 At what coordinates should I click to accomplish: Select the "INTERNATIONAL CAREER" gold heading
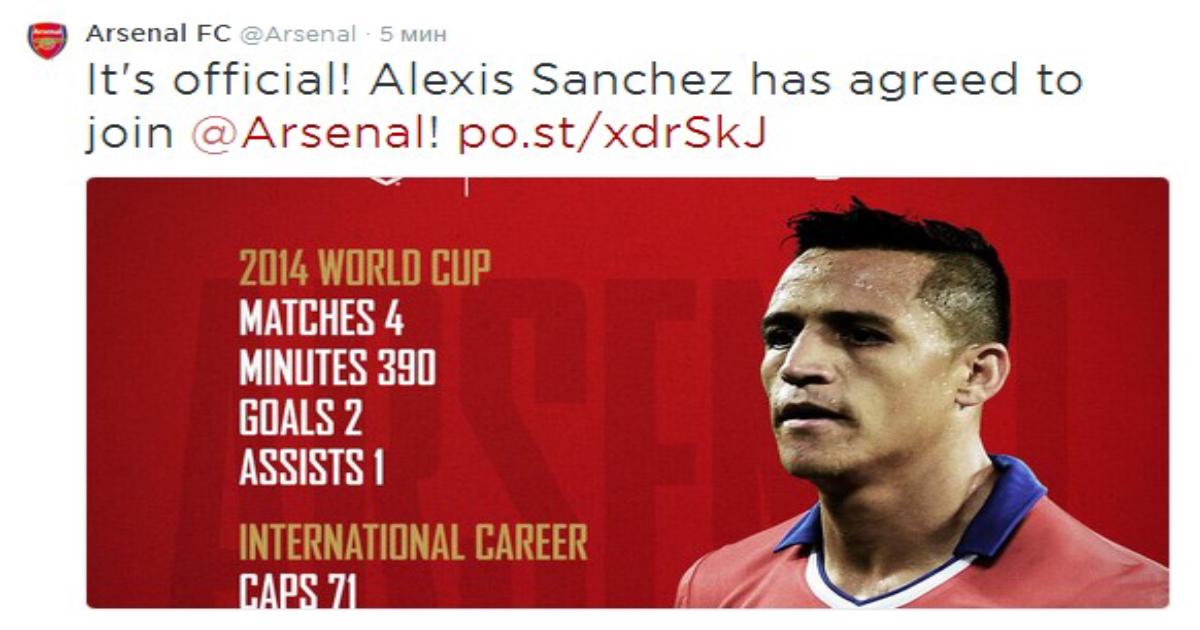[x=413, y=543]
